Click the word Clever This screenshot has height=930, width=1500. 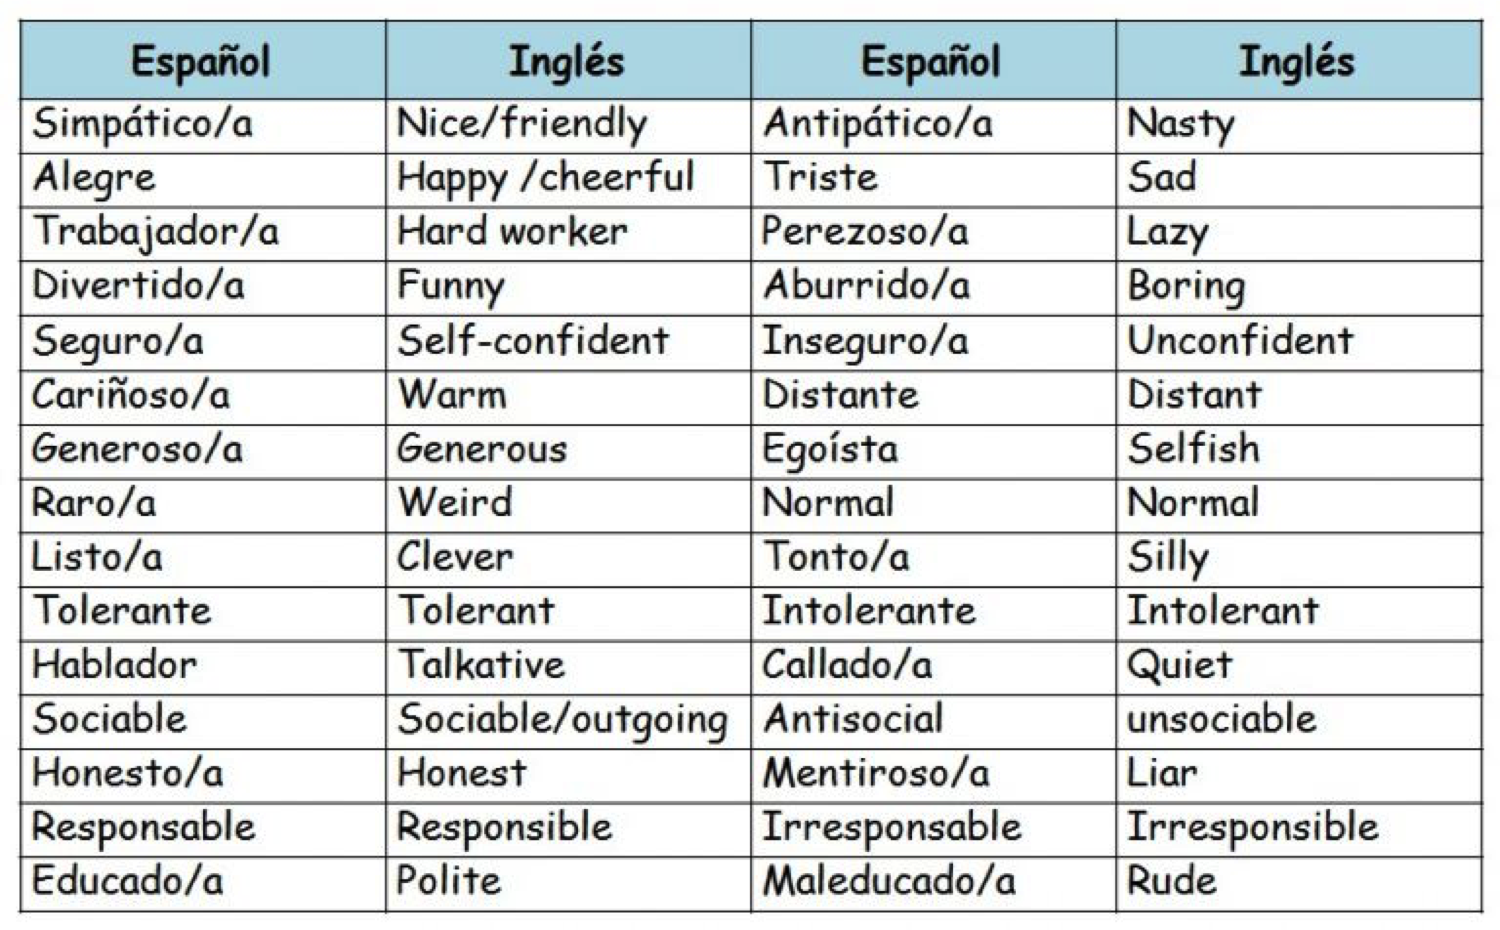pos(455,557)
